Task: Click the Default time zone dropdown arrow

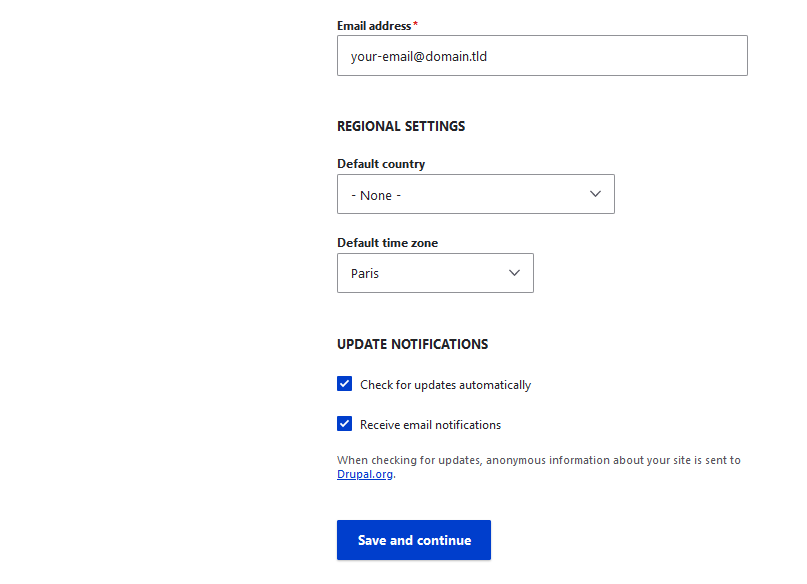Action: 514,273
